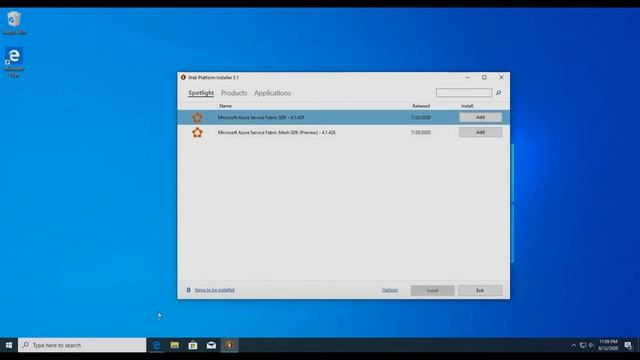Click the Web Platform Installer taskbar icon
640x360 pixels.
(x=230, y=345)
